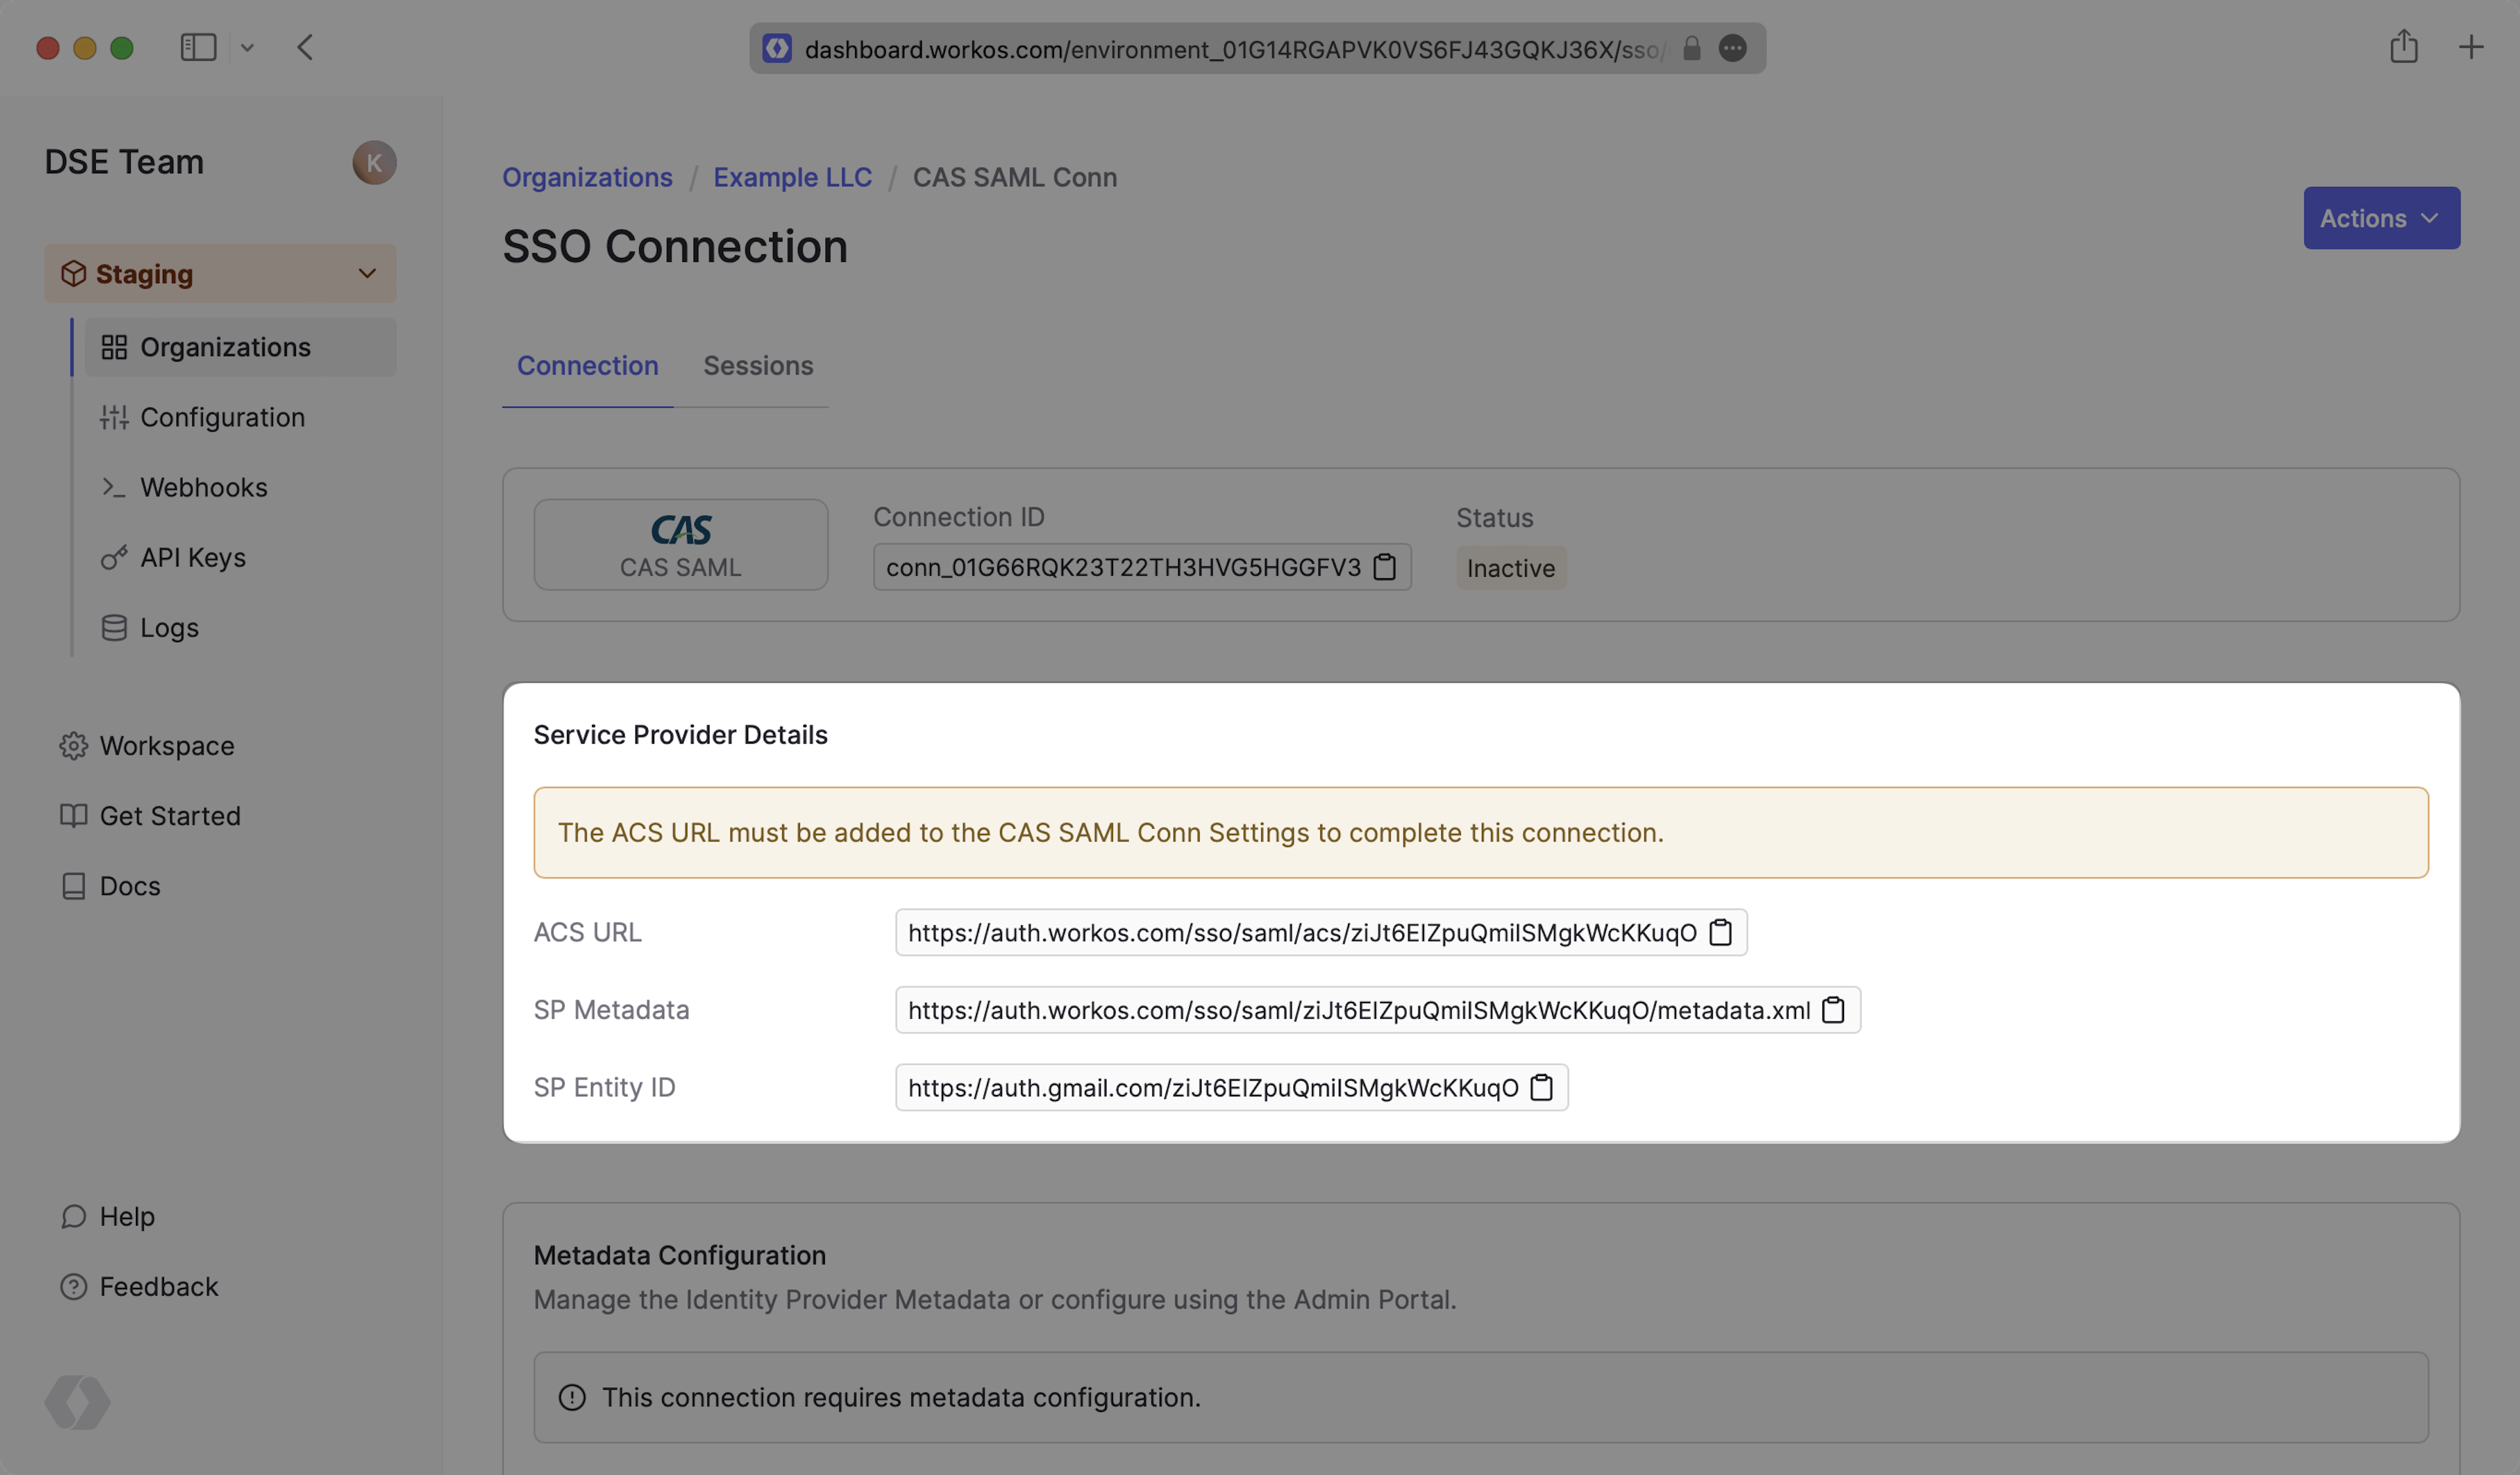Open sidebar options chevron in toolbar
The image size is (2520, 1475).
point(247,47)
